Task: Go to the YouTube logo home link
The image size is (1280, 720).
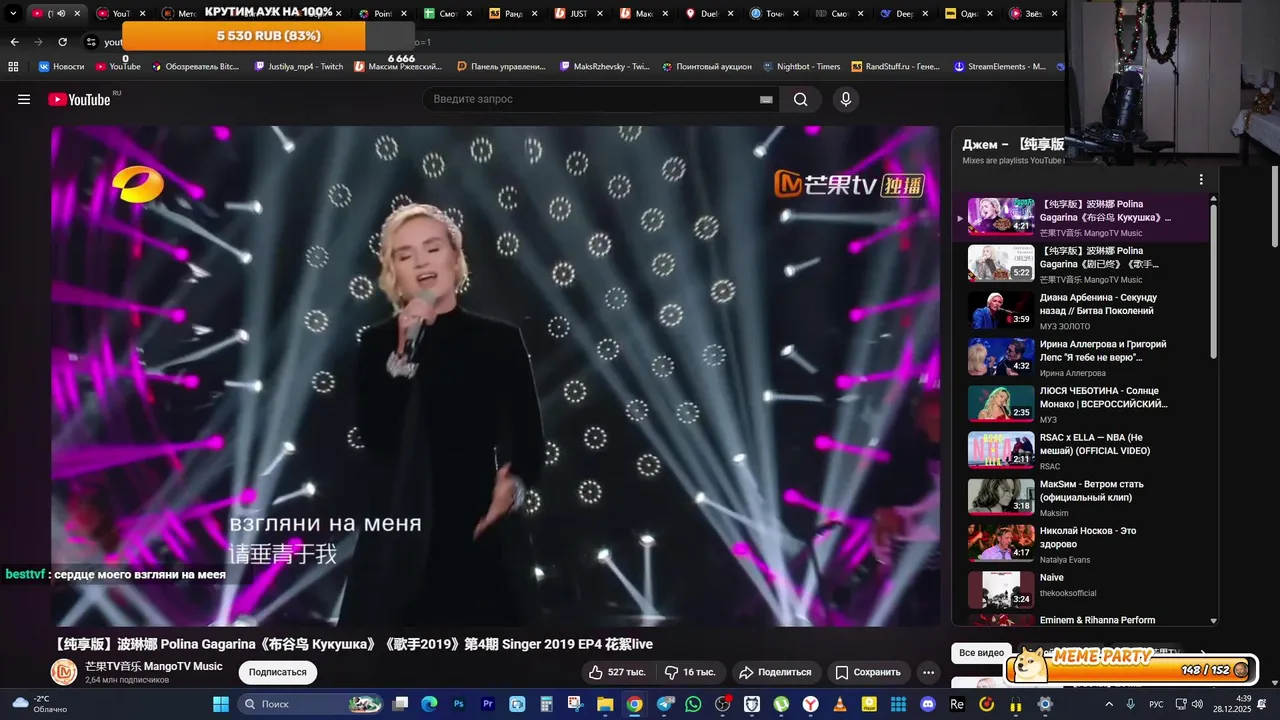Action: (x=79, y=99)
